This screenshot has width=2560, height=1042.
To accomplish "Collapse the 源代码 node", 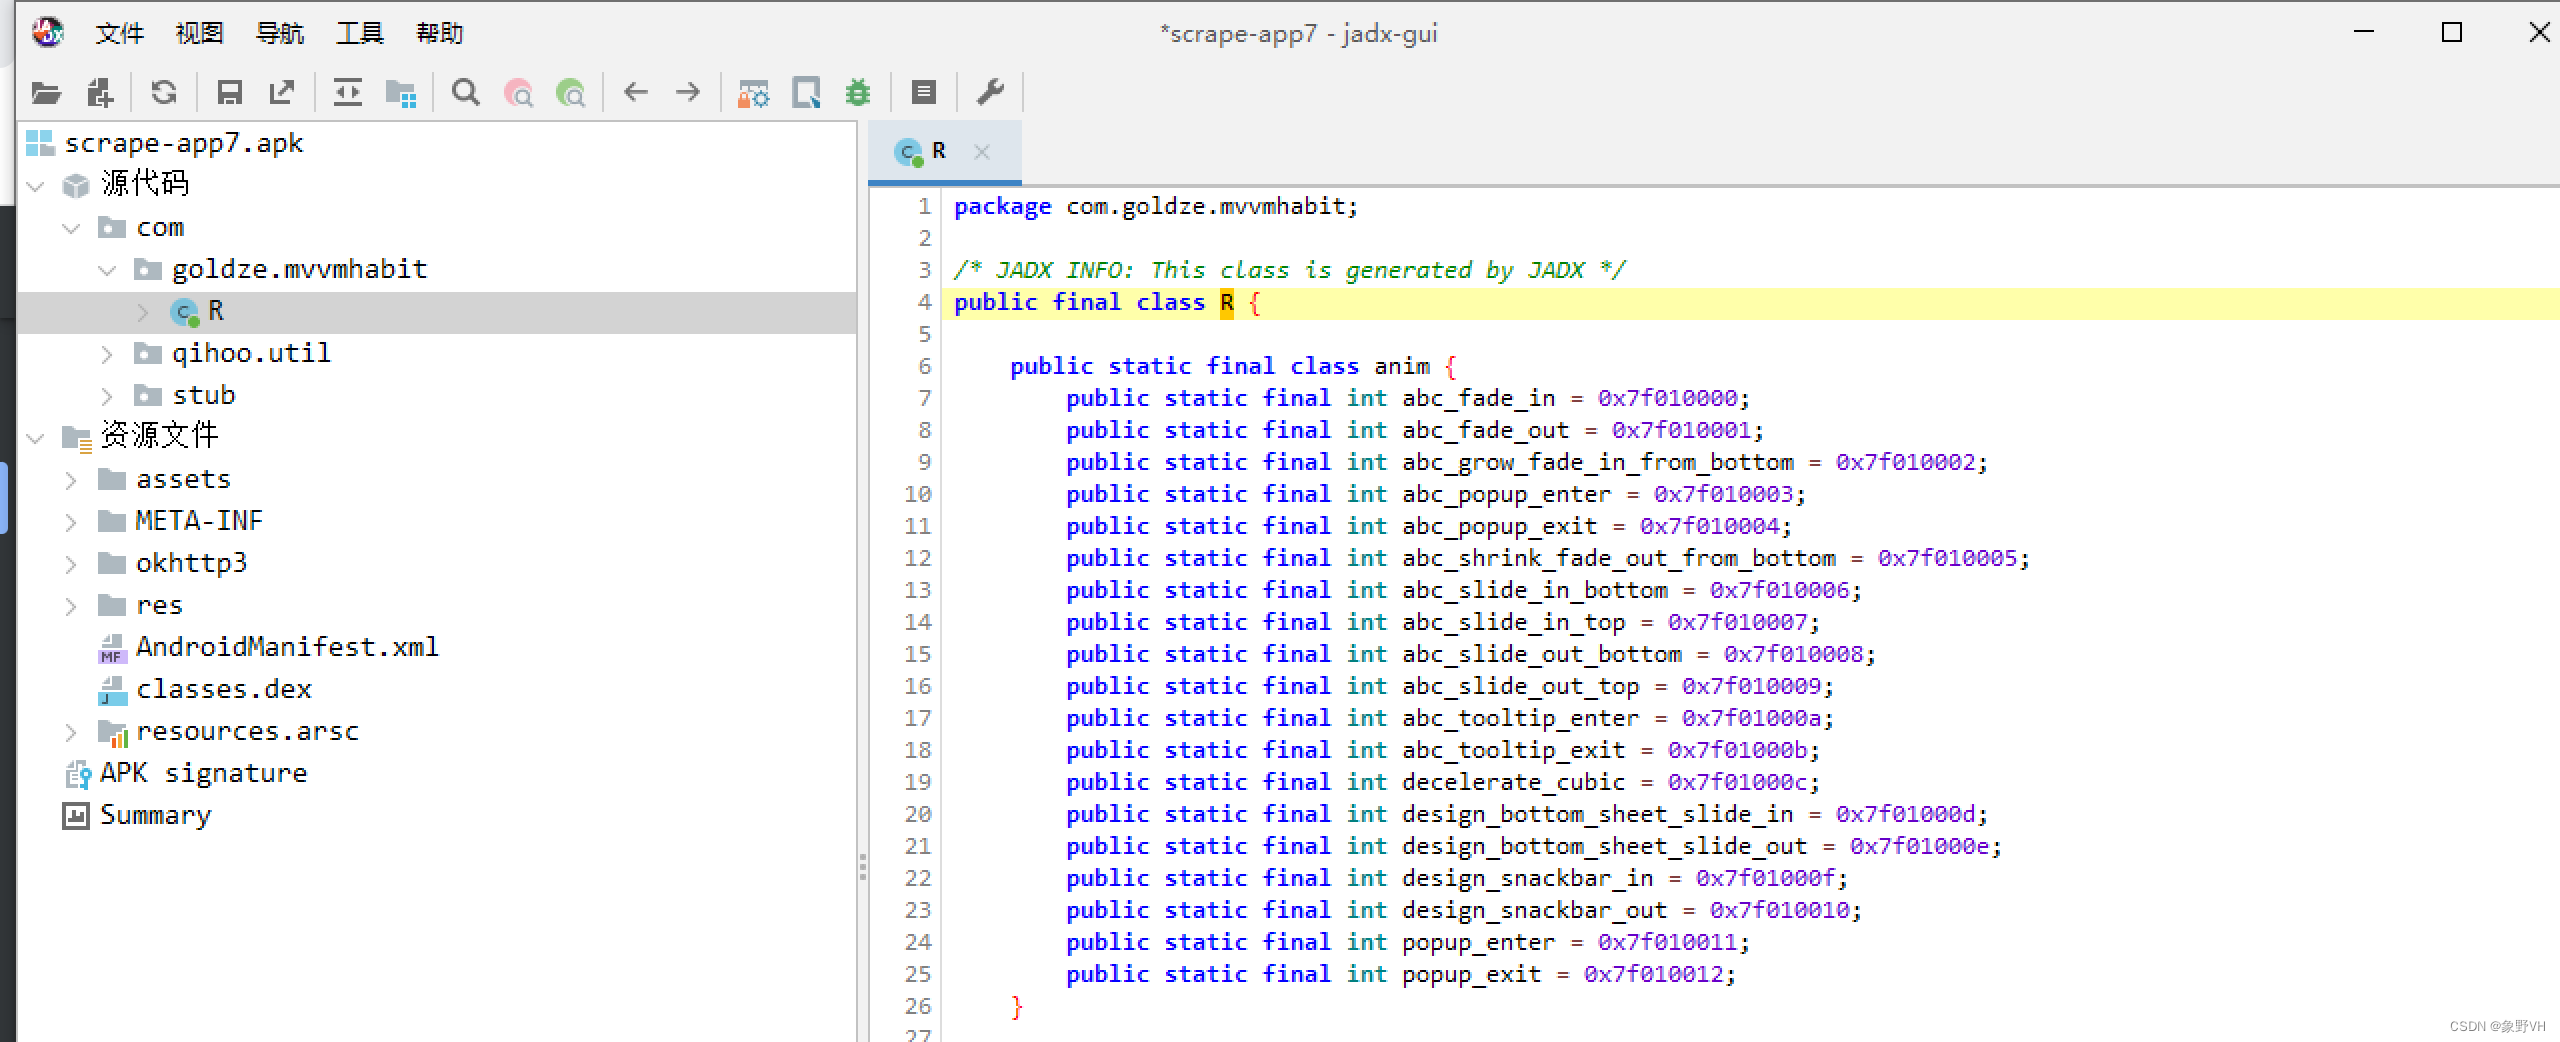I will click(x=37, y=186).
